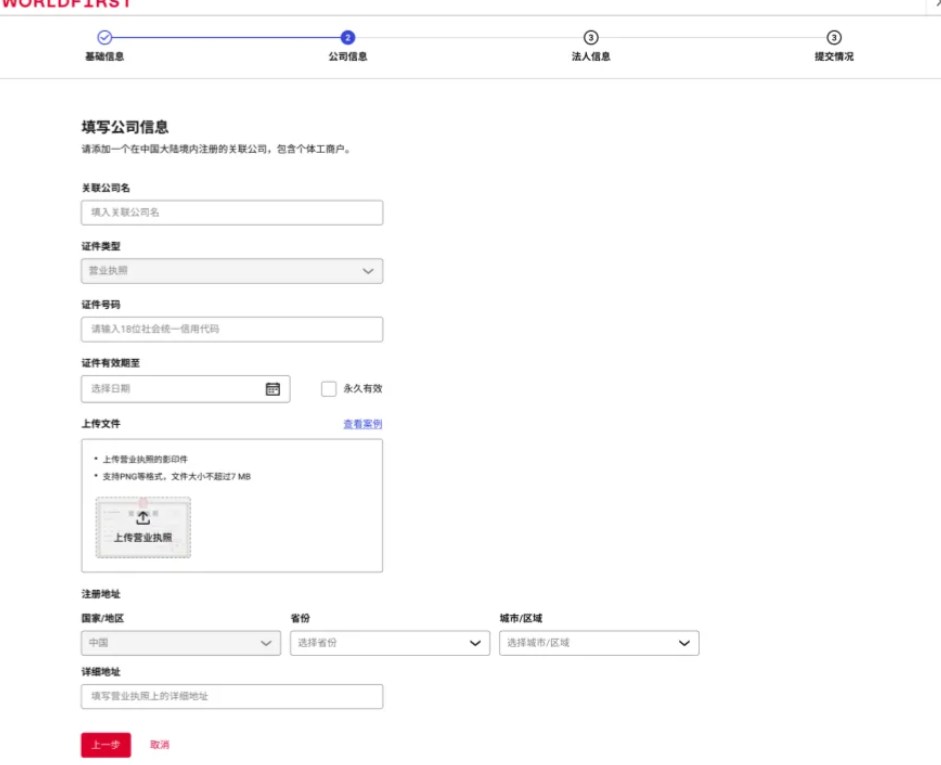Click the 提交情况 step circle icon
Viewport: 941px width, 765px height.
(x=834, y=37)
